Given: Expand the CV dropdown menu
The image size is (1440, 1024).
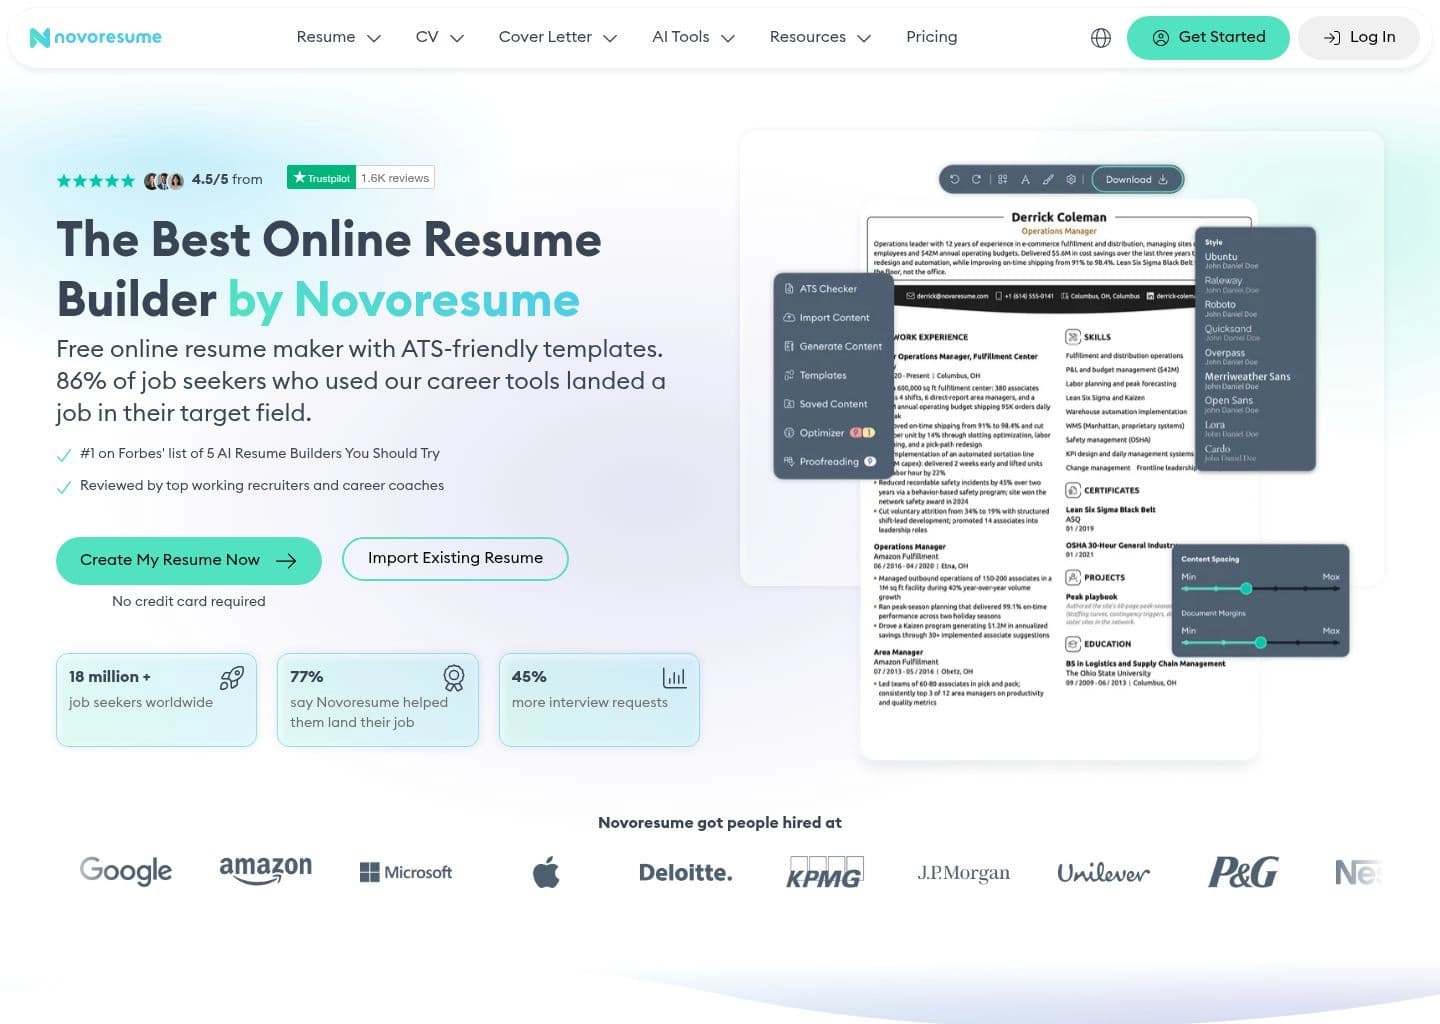Looking at the screenshot, I should (x=440, y=38).
